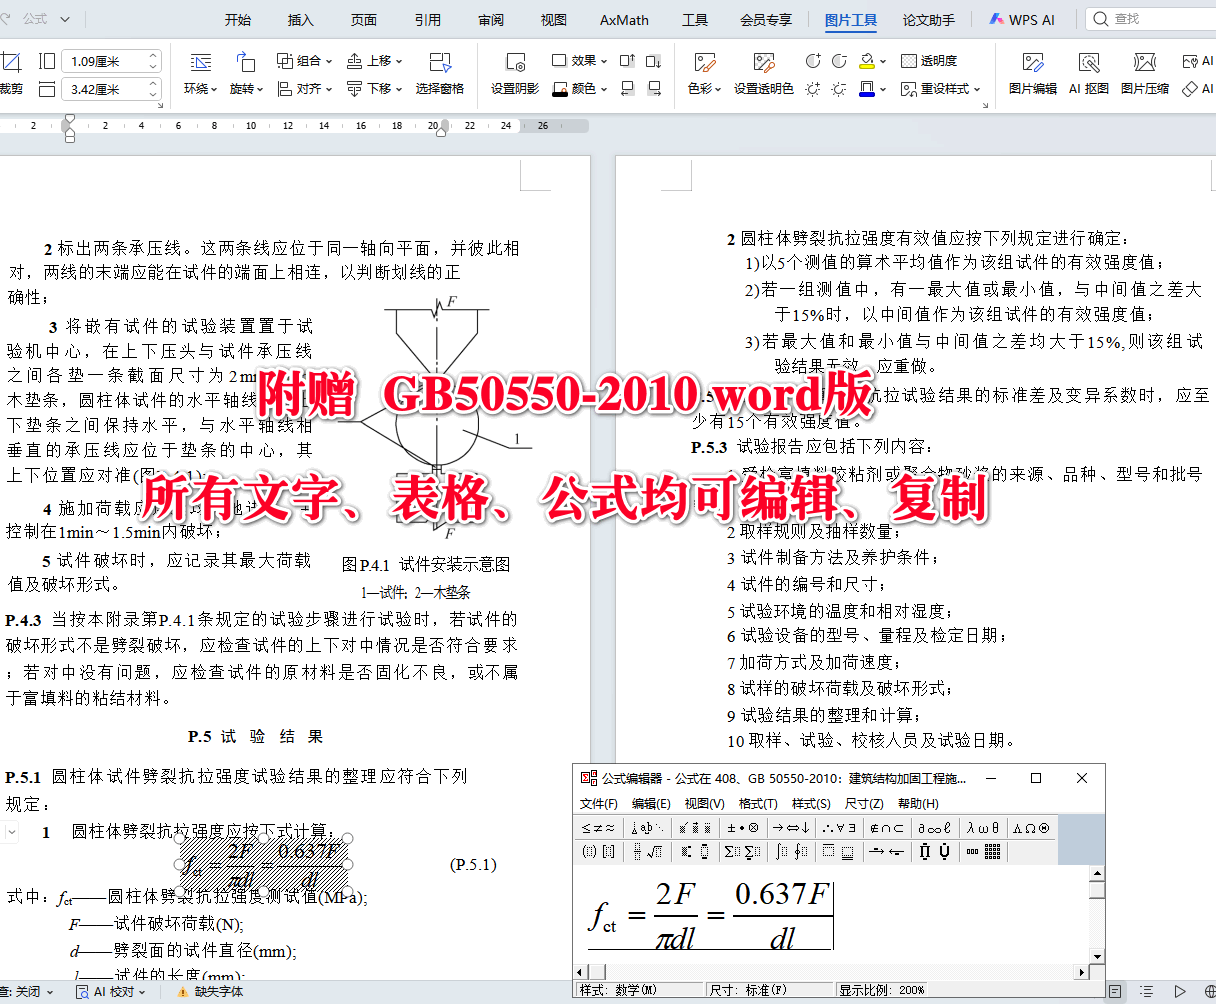Open labeled arrow templates palette
The image size is (1216, 1004).
coord(887,852)
